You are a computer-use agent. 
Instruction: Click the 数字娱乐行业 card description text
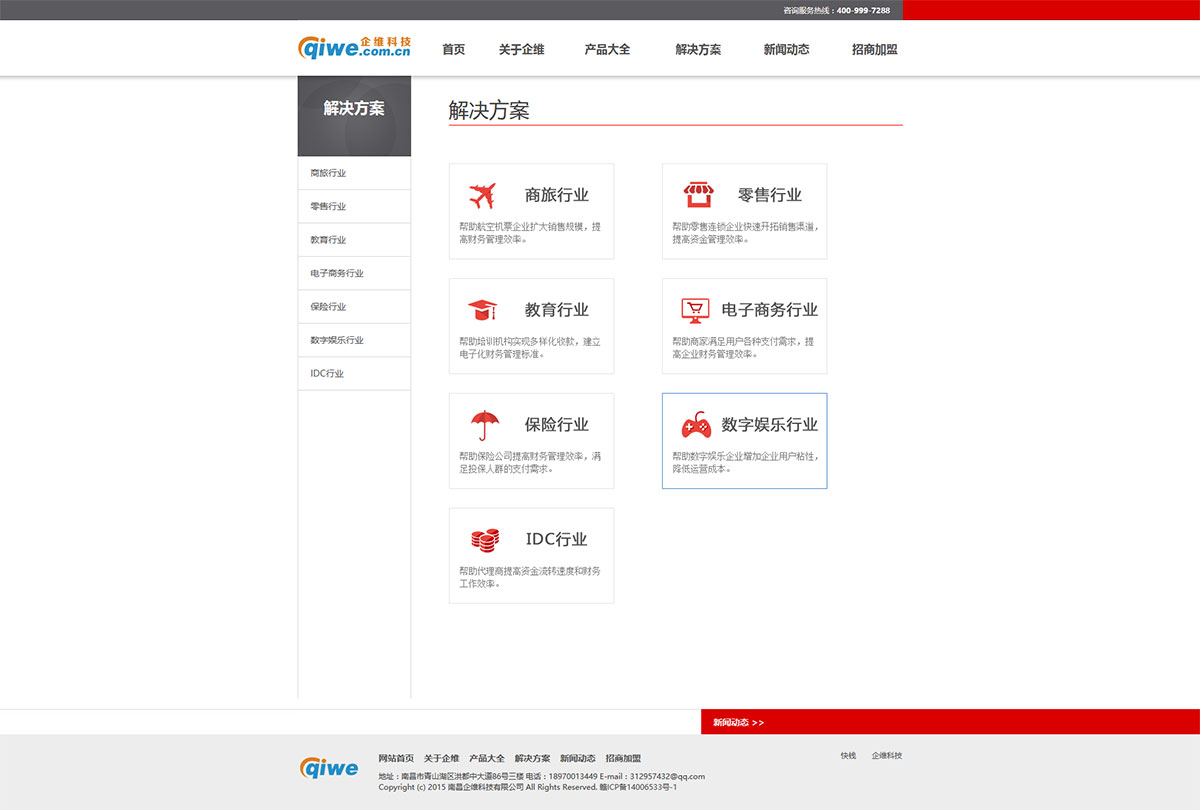[744, 462]
